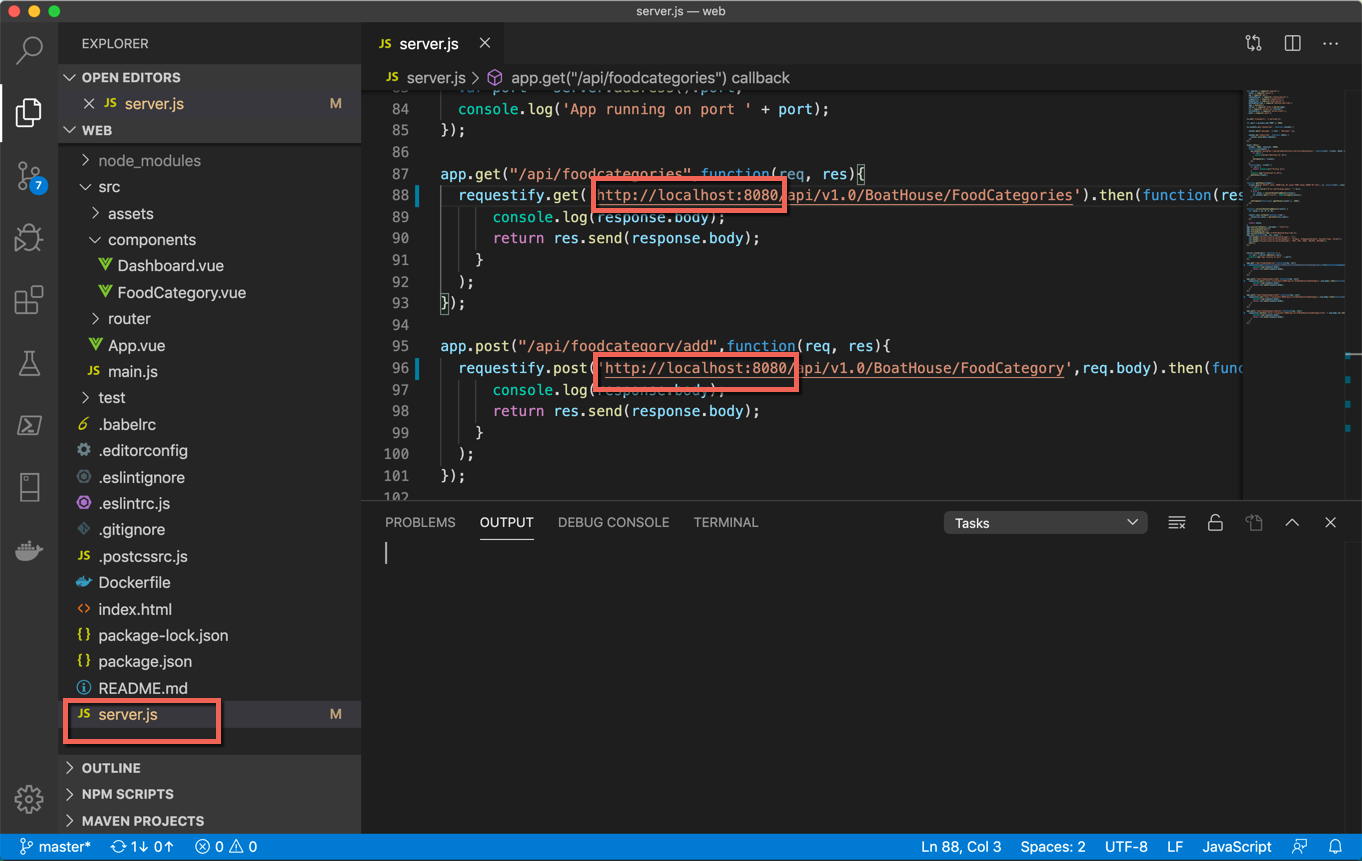Open the Run and Debug view
1362x861 pixels.
(x=29, y=238)
